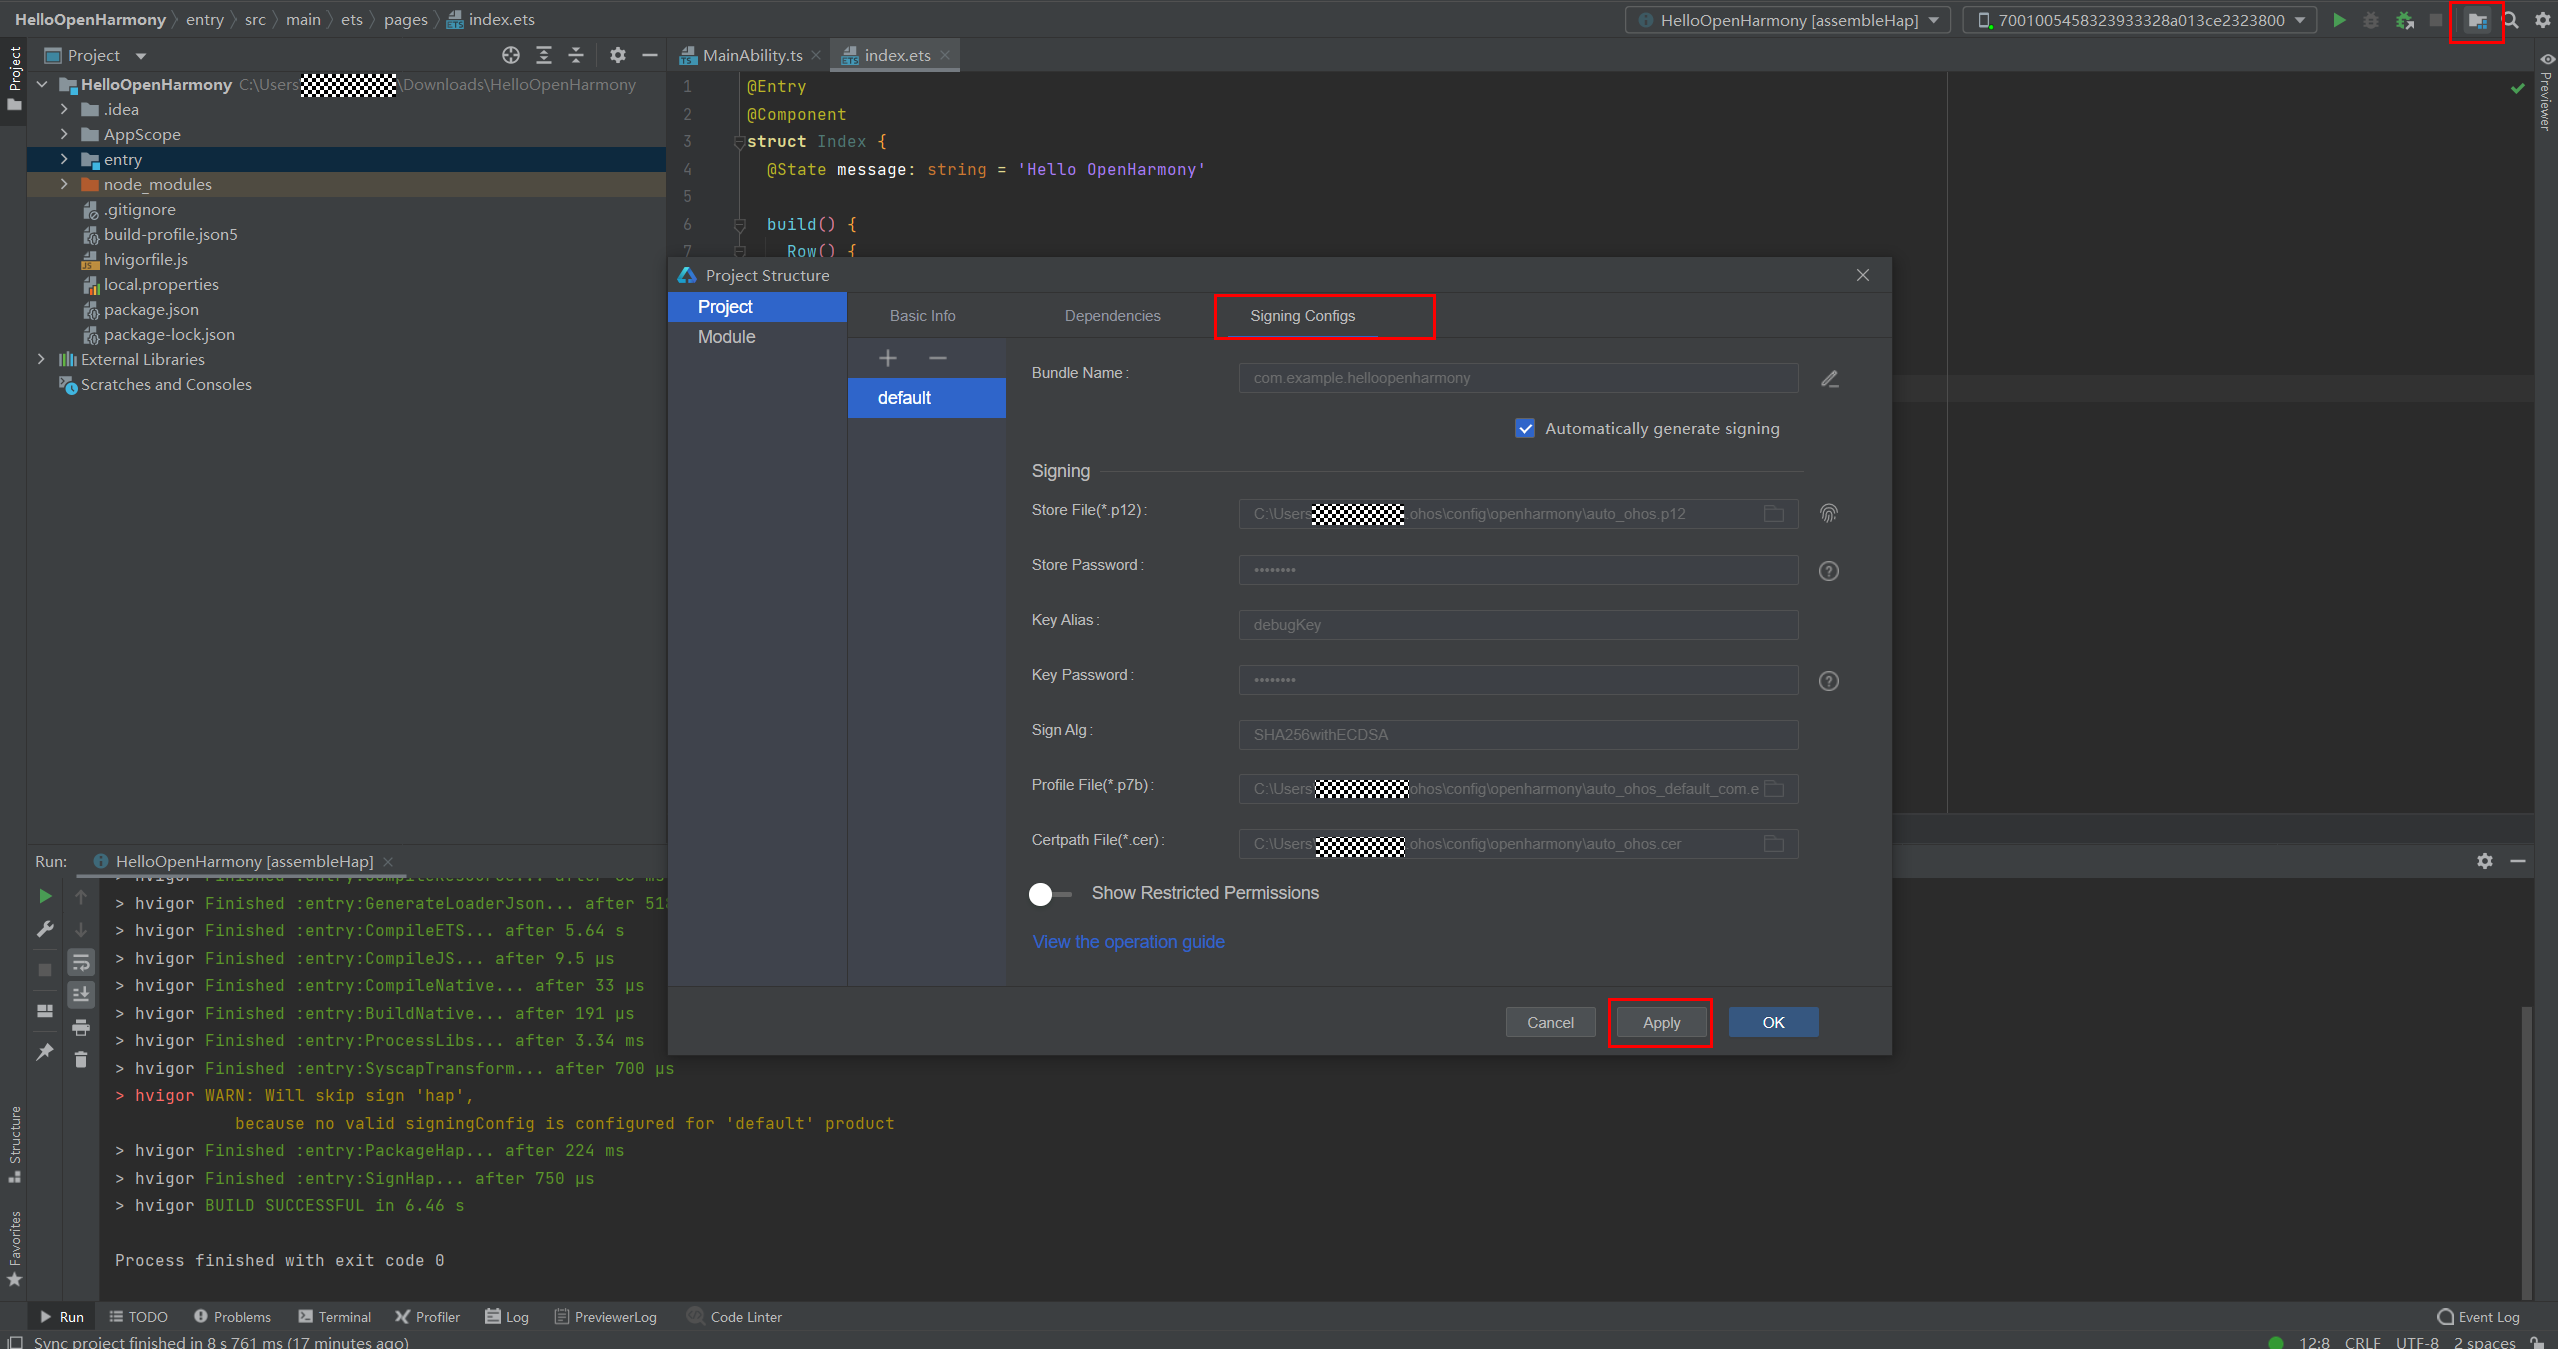The height and width of the screenshot is (1349, 2558).
Task: Click the Apply button
Action: pos(1661,1023)
